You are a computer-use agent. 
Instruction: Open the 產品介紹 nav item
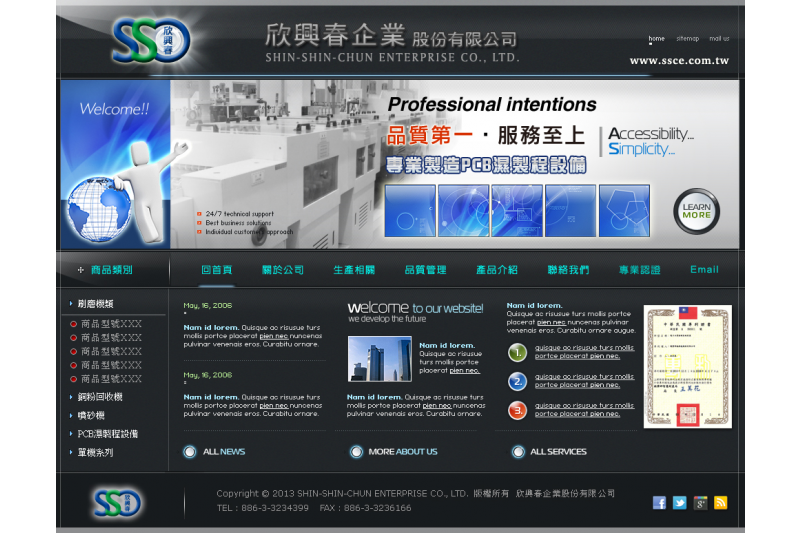(497, 270)
